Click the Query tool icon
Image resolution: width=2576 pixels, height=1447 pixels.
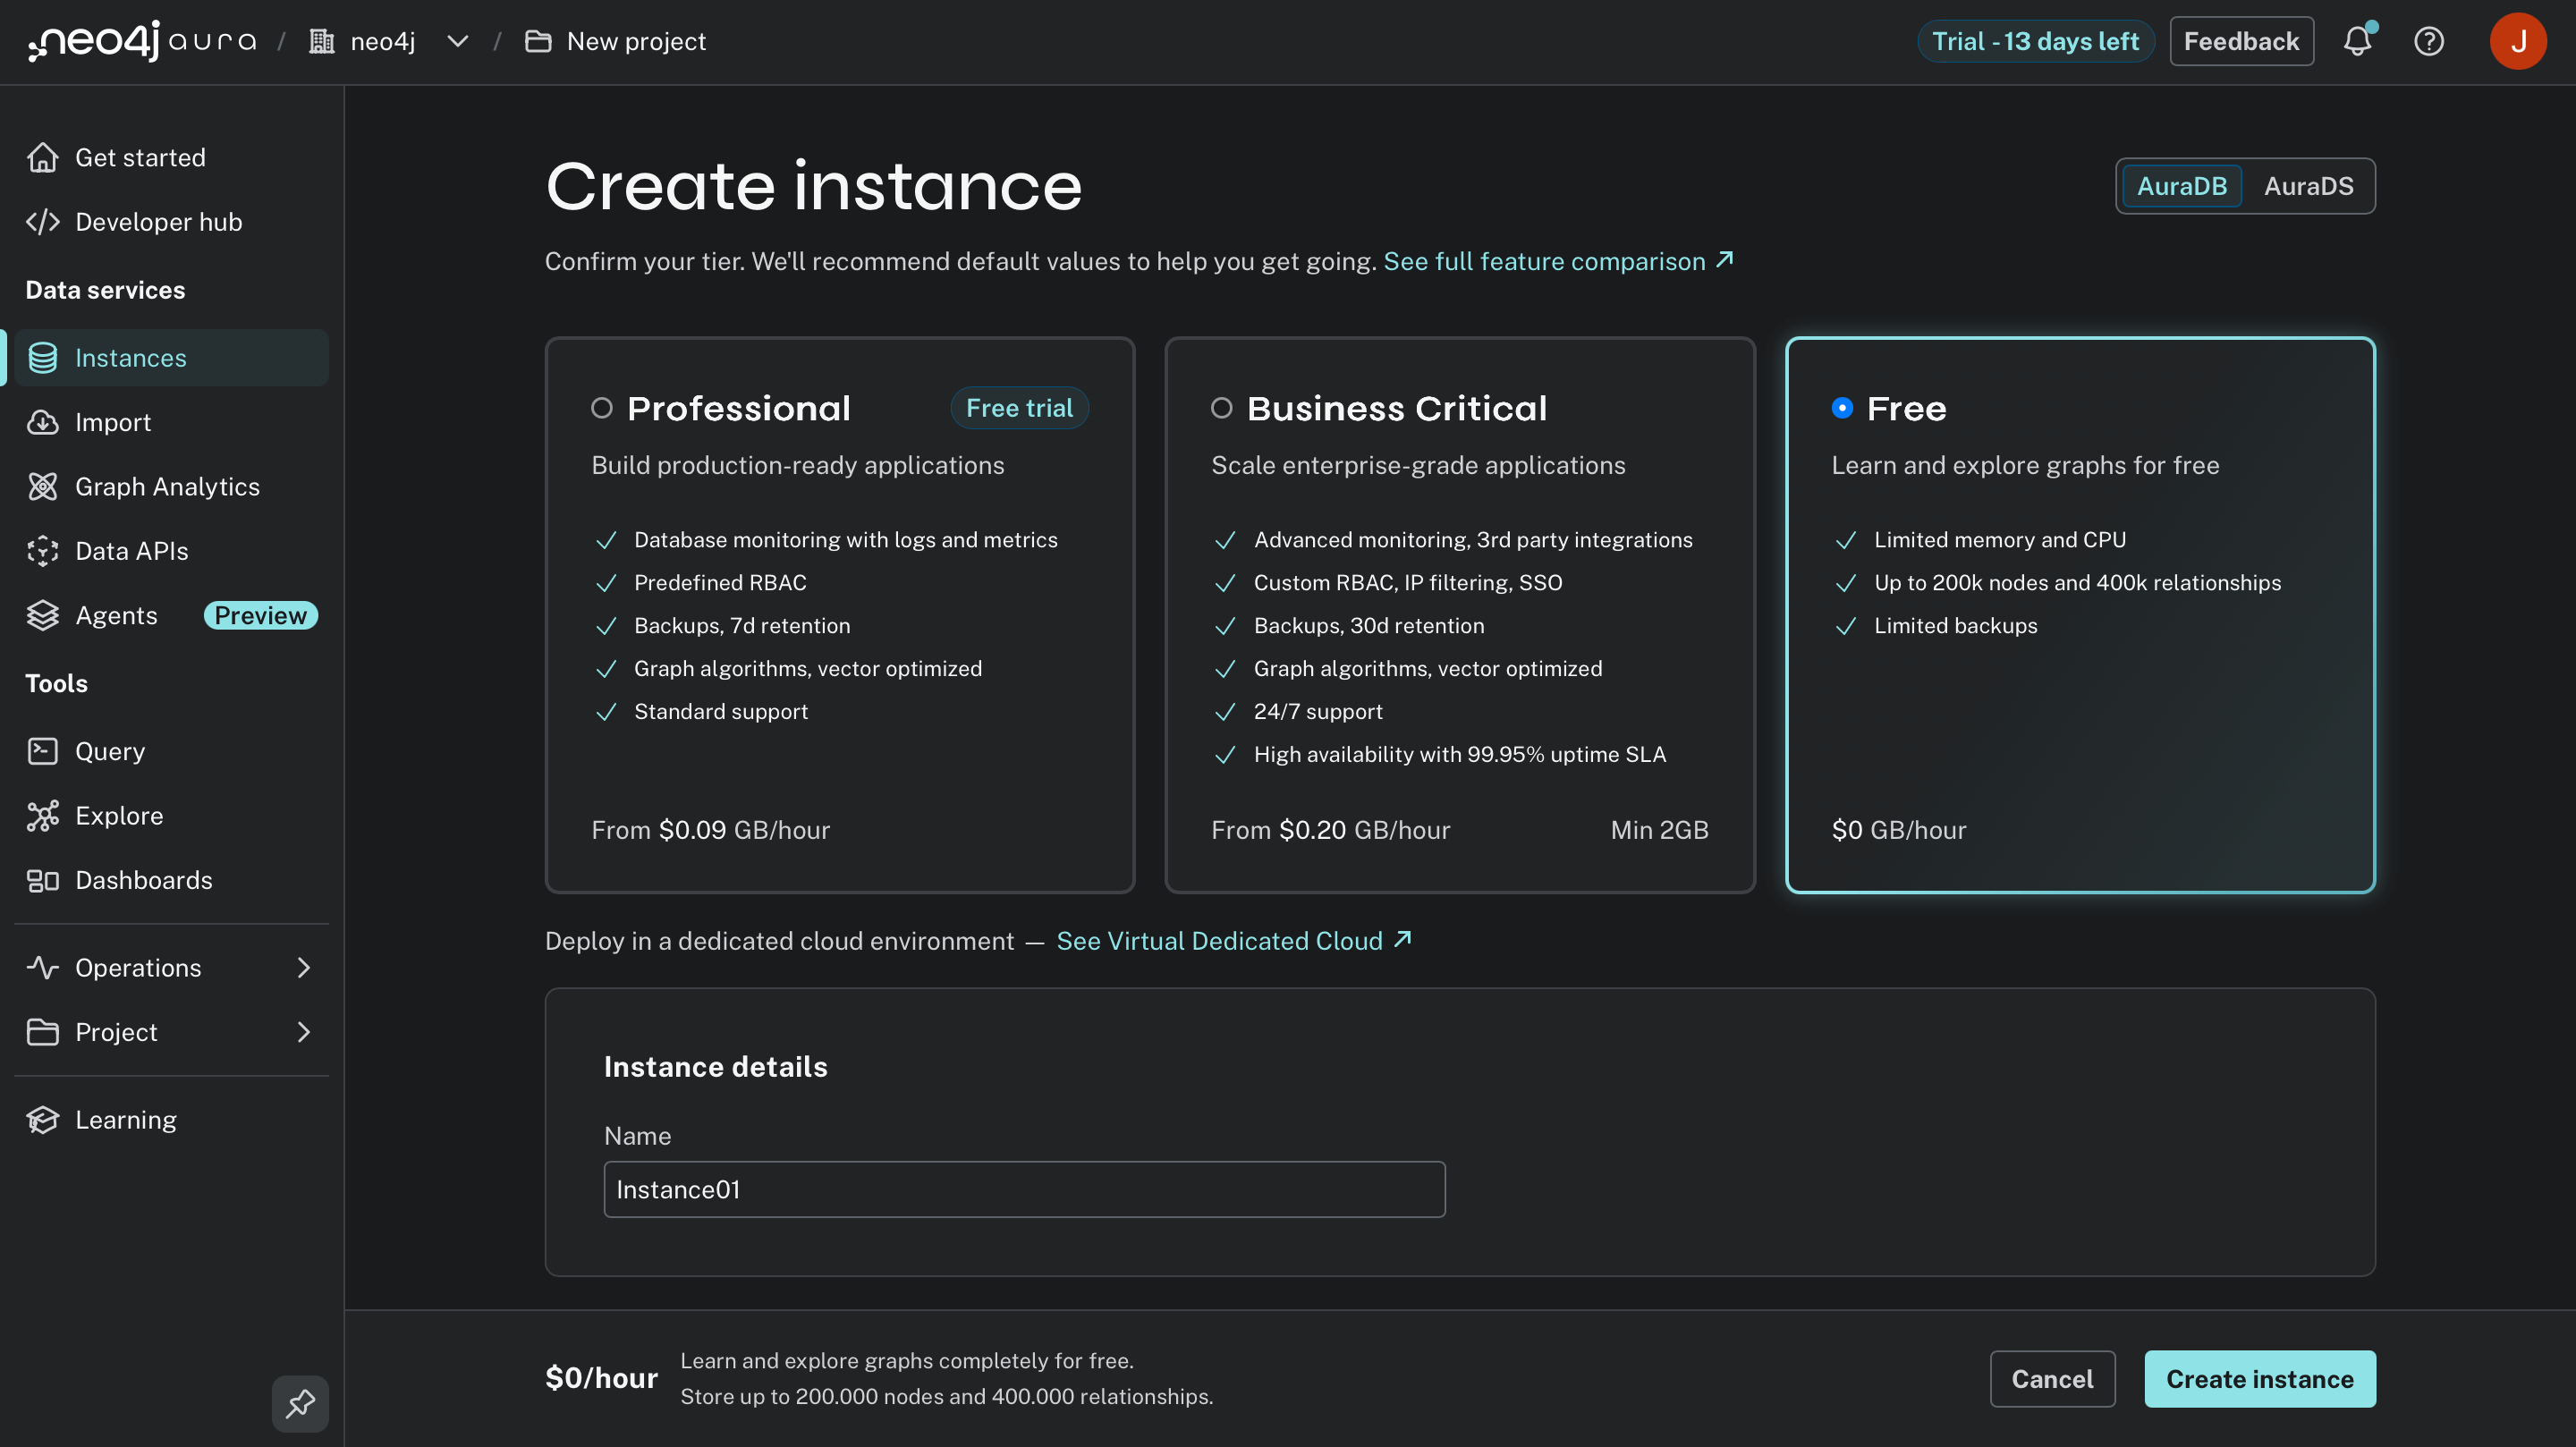(x=44, y=751)
